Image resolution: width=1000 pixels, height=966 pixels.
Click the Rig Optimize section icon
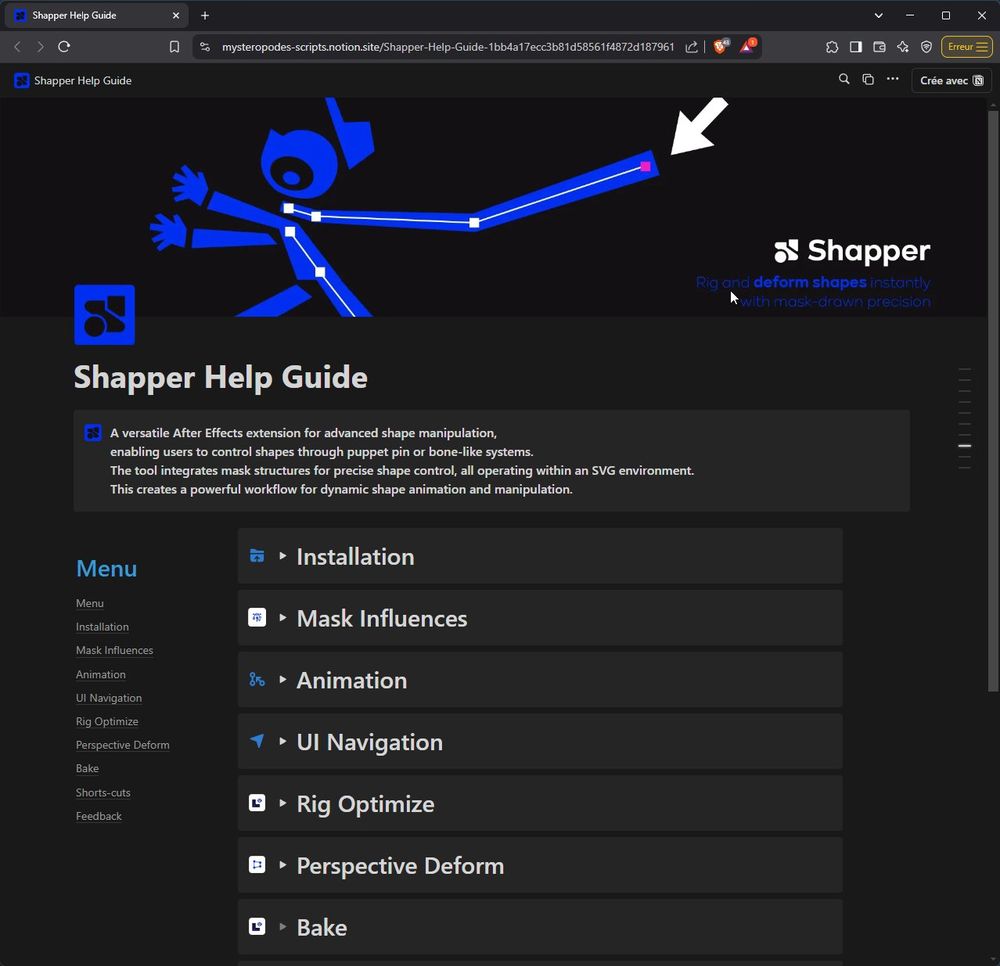pyautogui.click(x=257, y=803)
